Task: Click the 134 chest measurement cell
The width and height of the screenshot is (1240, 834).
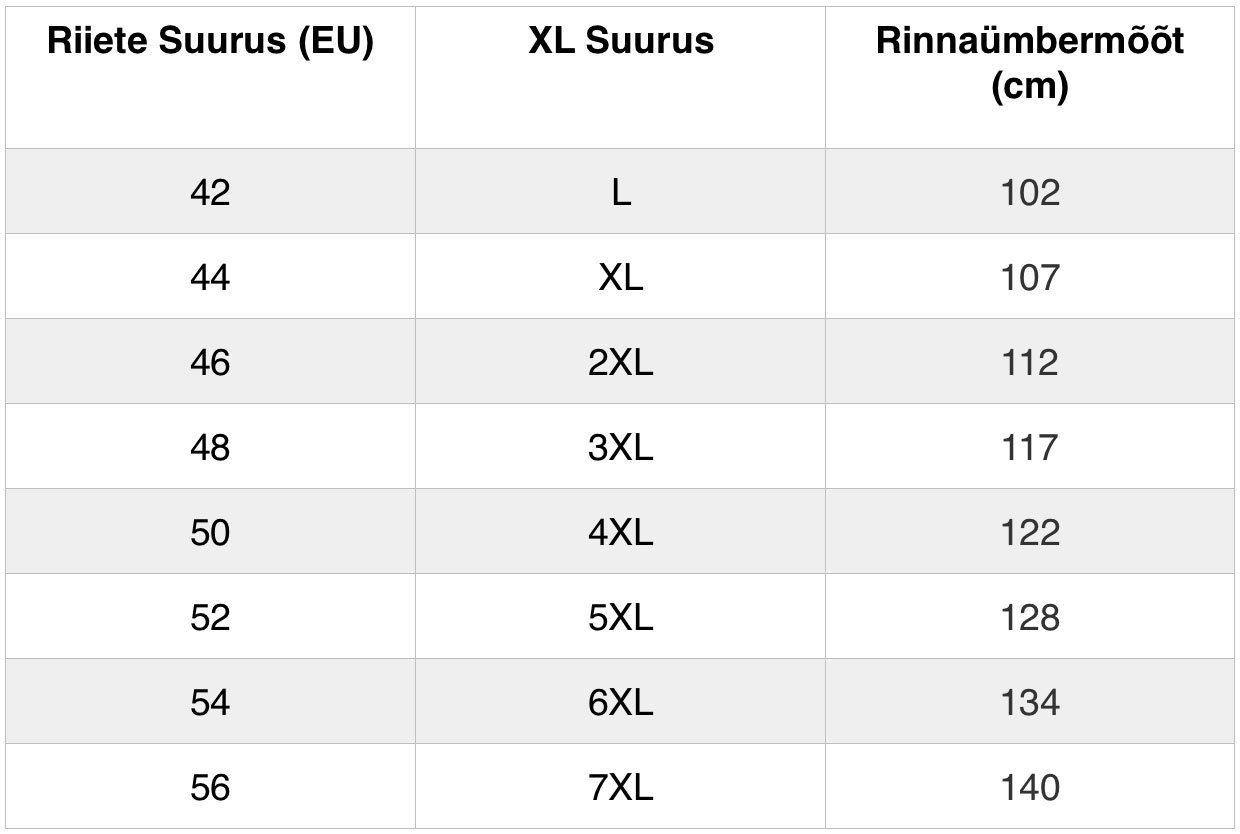Action: [1030, 702]
